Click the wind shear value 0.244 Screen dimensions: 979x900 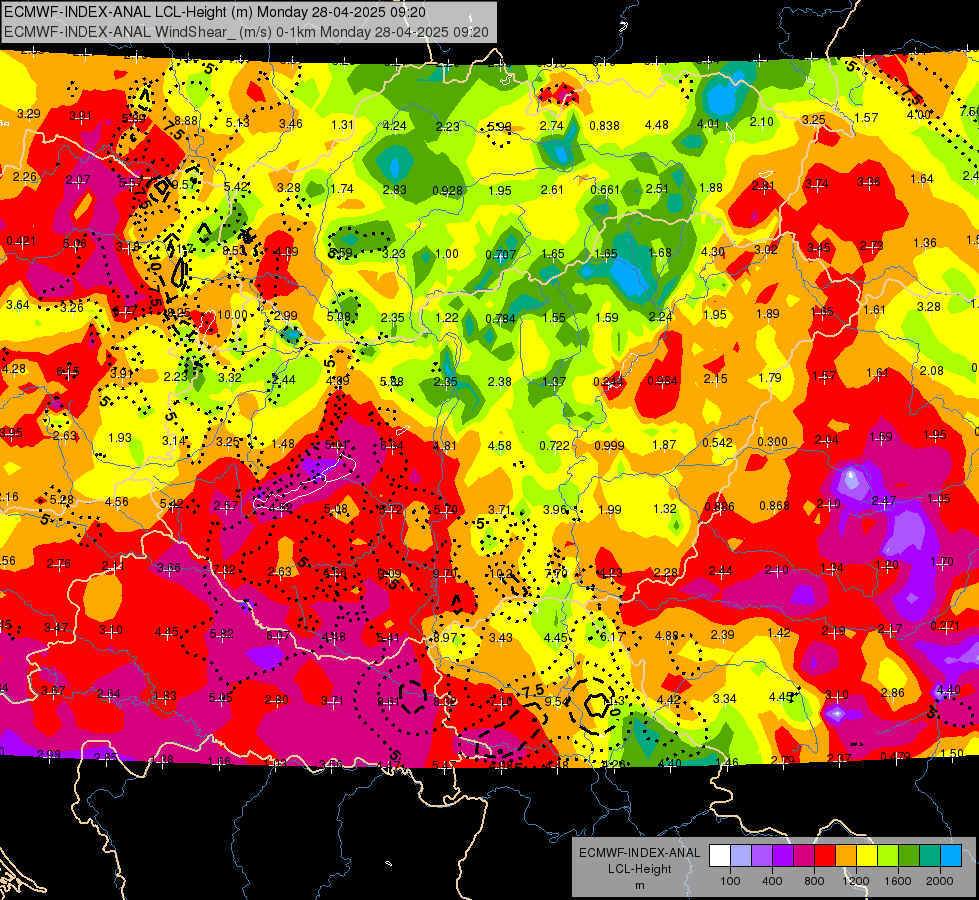pos(609,382)
